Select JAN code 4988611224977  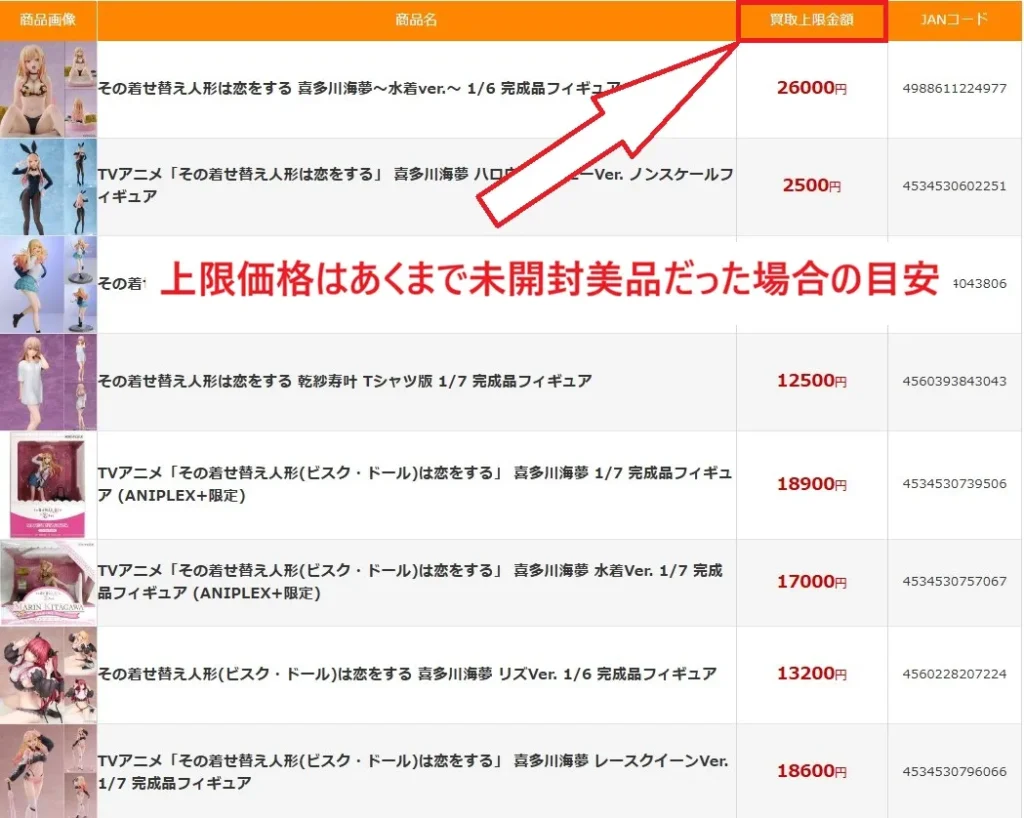(x=954, y=88)
